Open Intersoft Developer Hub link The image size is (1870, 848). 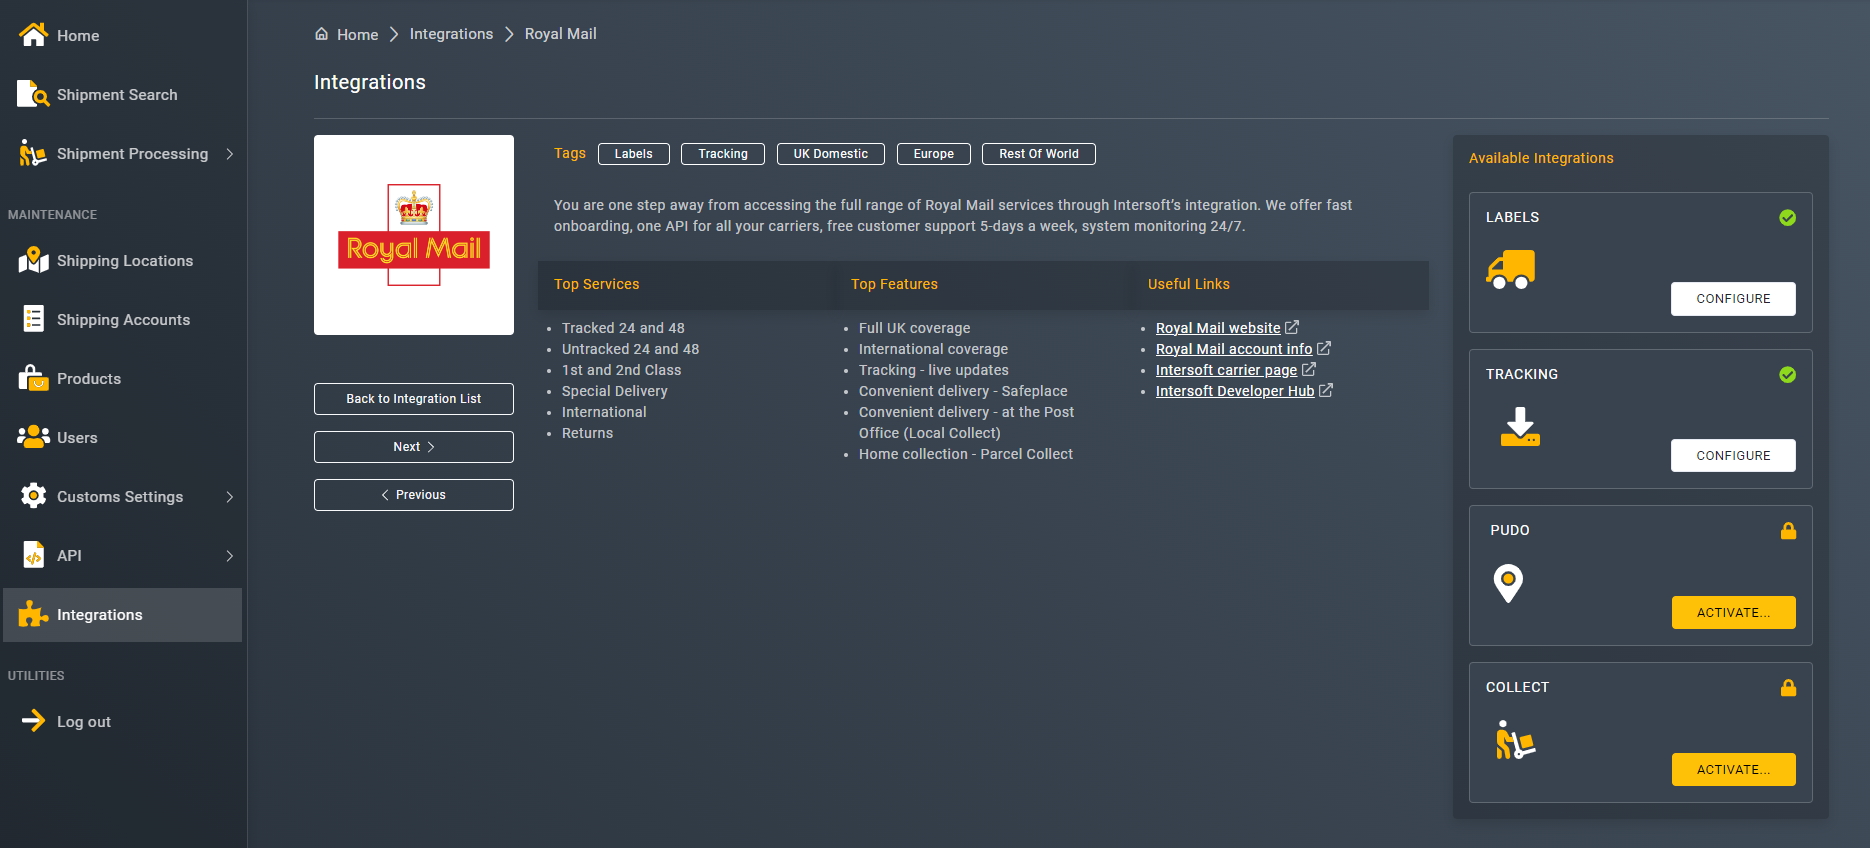coord(1235,391)
